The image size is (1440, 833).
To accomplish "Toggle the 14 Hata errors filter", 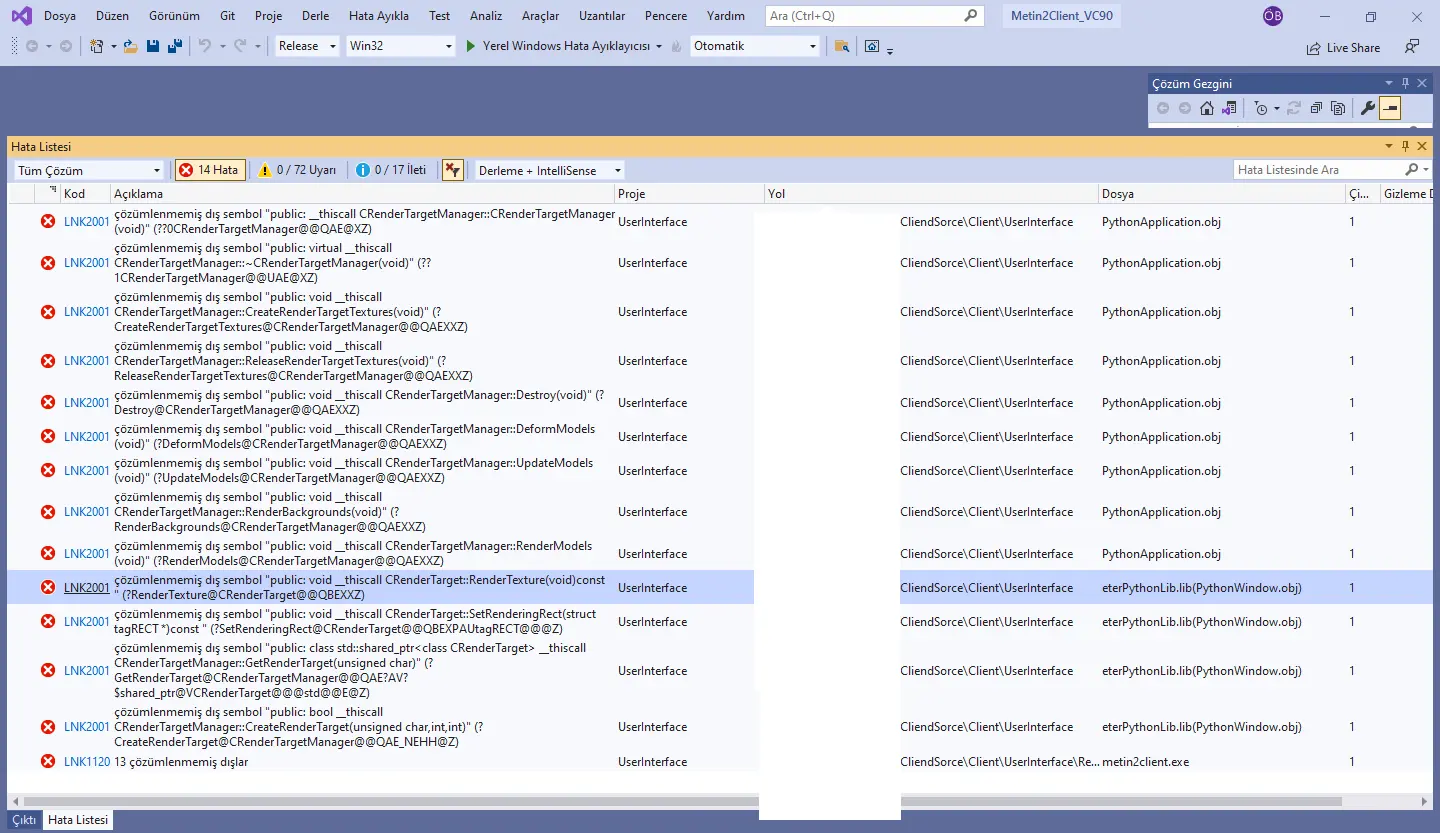I will click(x=210, y=170).
